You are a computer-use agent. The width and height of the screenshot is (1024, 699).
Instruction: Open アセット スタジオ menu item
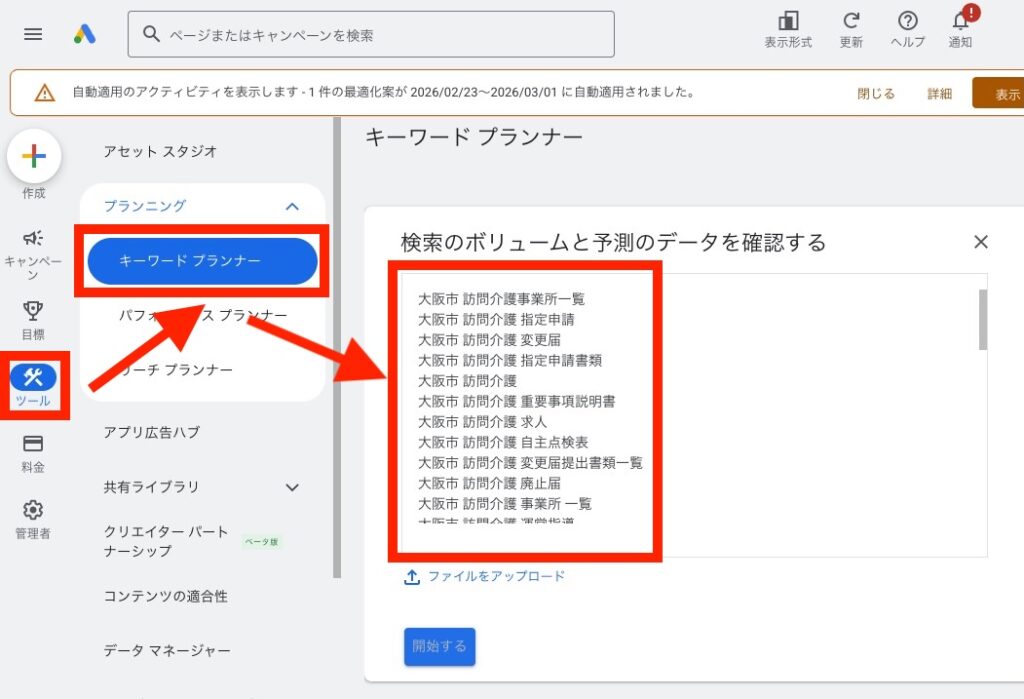click(160, 151)
